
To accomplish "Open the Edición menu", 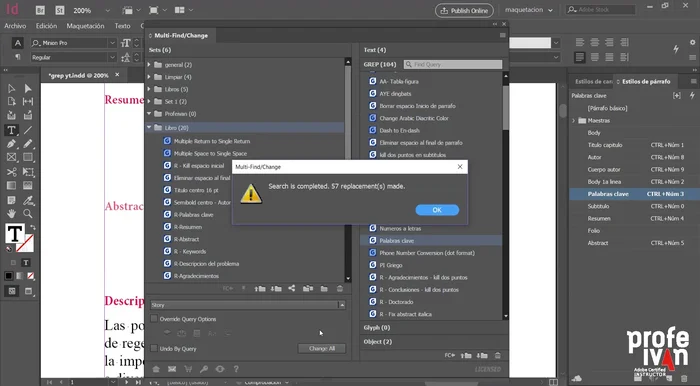I will point(46,26).
